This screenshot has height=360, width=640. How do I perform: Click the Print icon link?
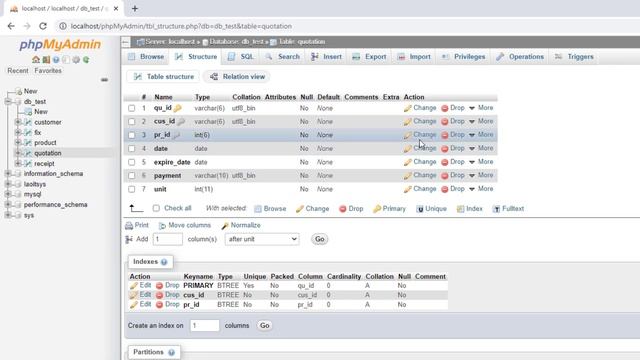point(129,225)
